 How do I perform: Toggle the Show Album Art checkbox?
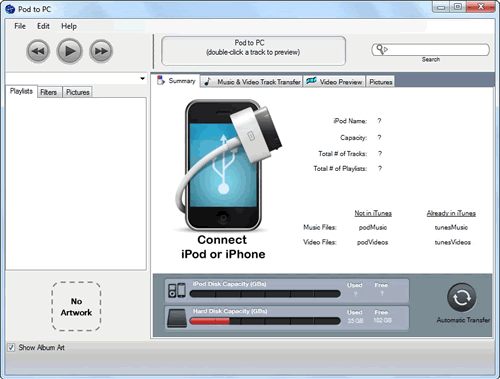click(x=11, y=348)
